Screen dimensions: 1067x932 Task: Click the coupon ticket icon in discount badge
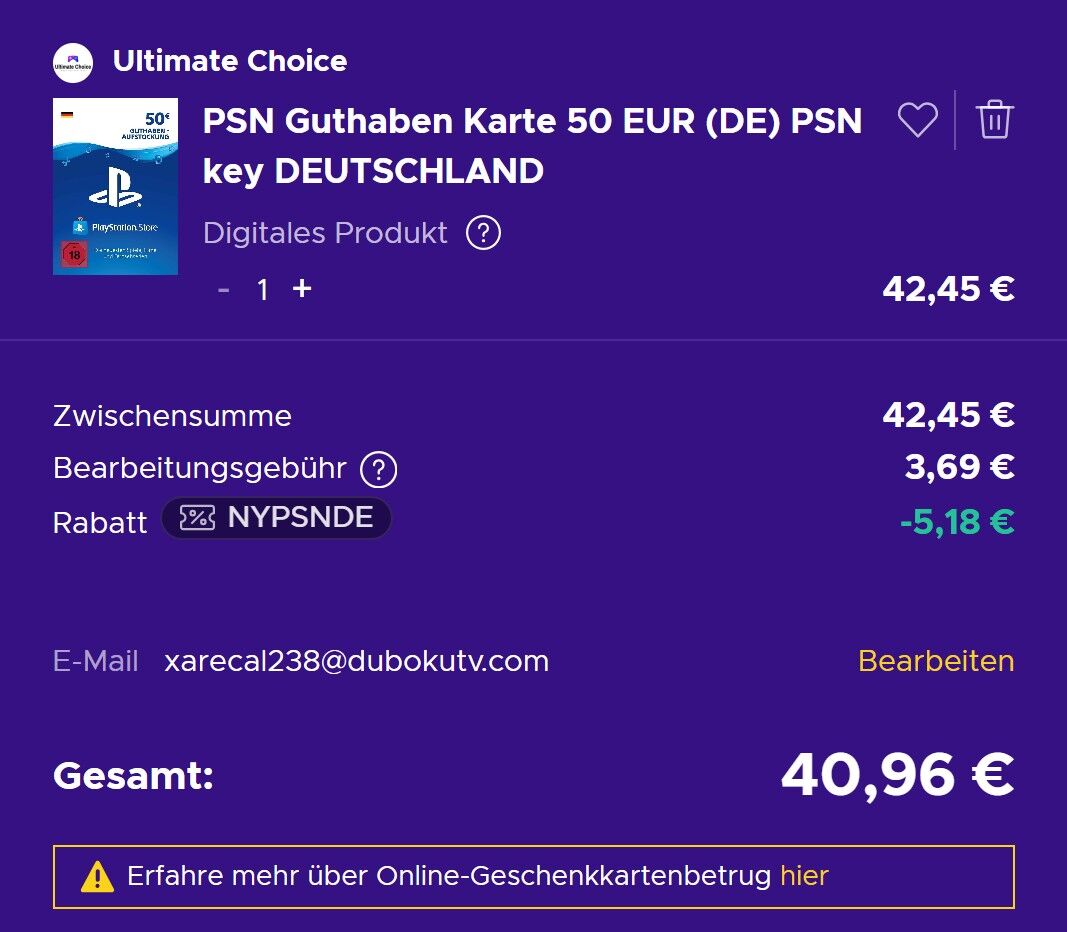197,518
